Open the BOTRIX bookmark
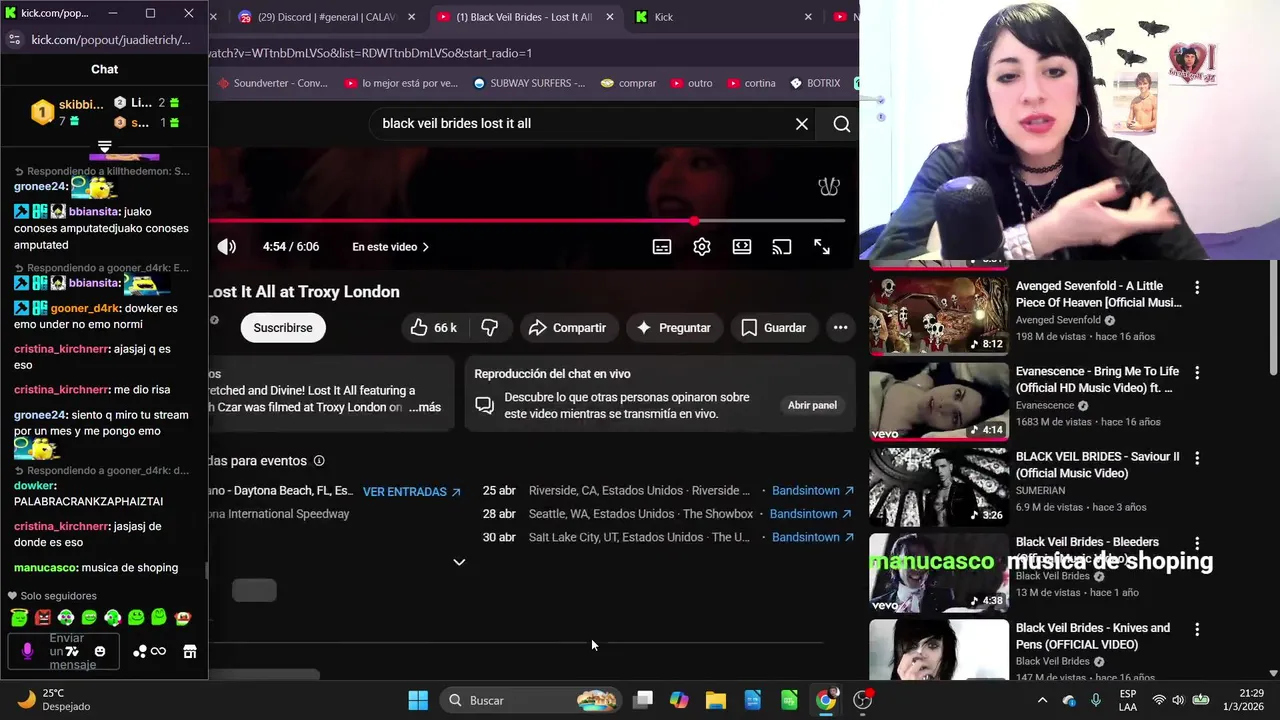The image size is (1280, 720). pos(814,83)
